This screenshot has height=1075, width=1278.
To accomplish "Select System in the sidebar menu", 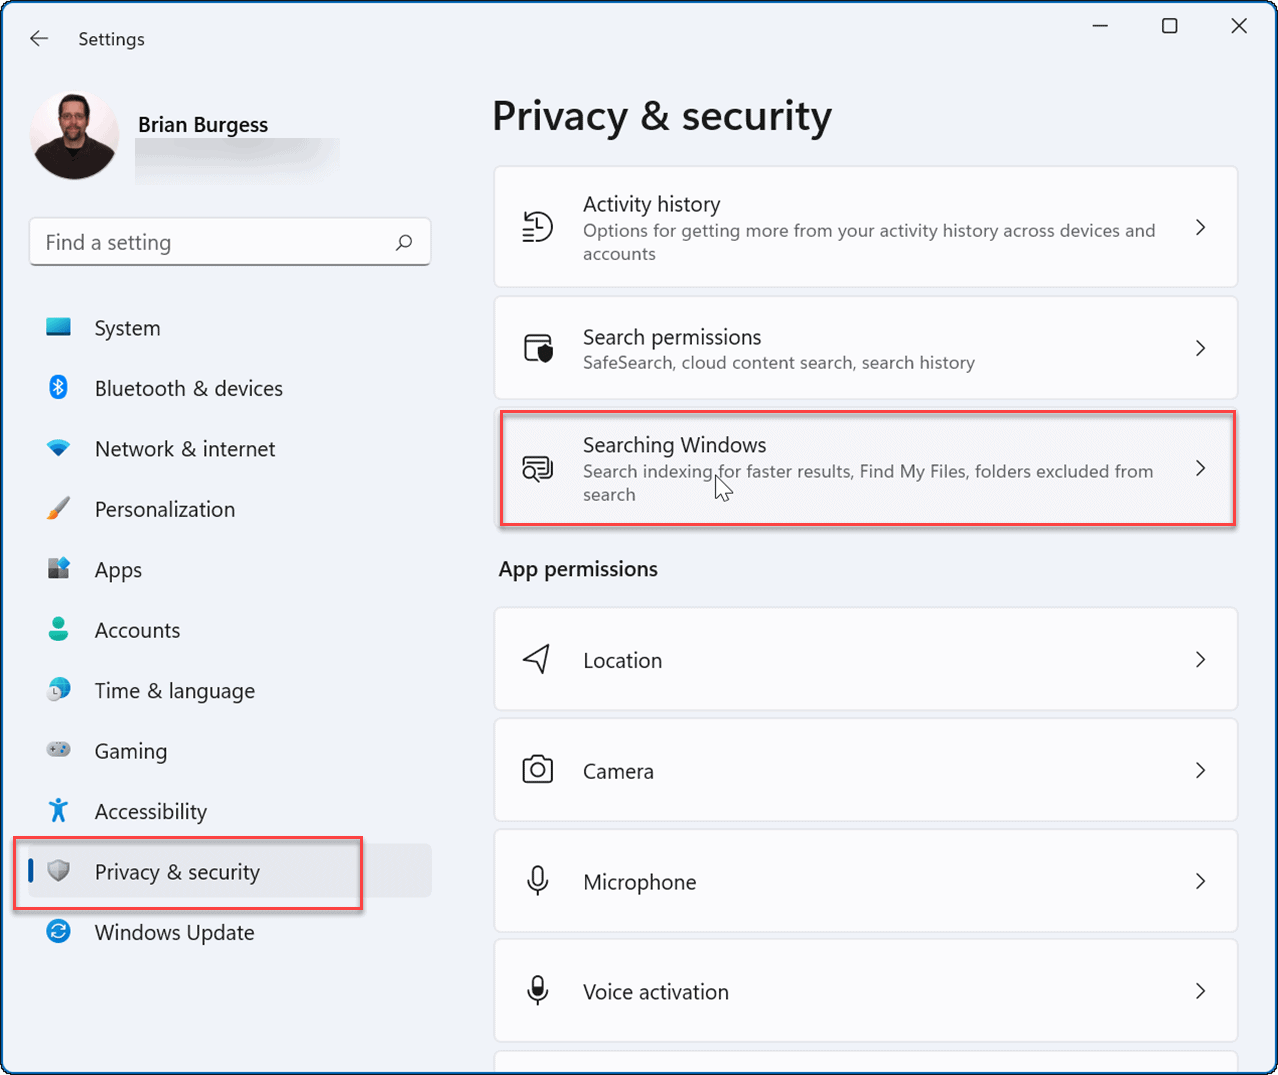I will coord(127,328).
